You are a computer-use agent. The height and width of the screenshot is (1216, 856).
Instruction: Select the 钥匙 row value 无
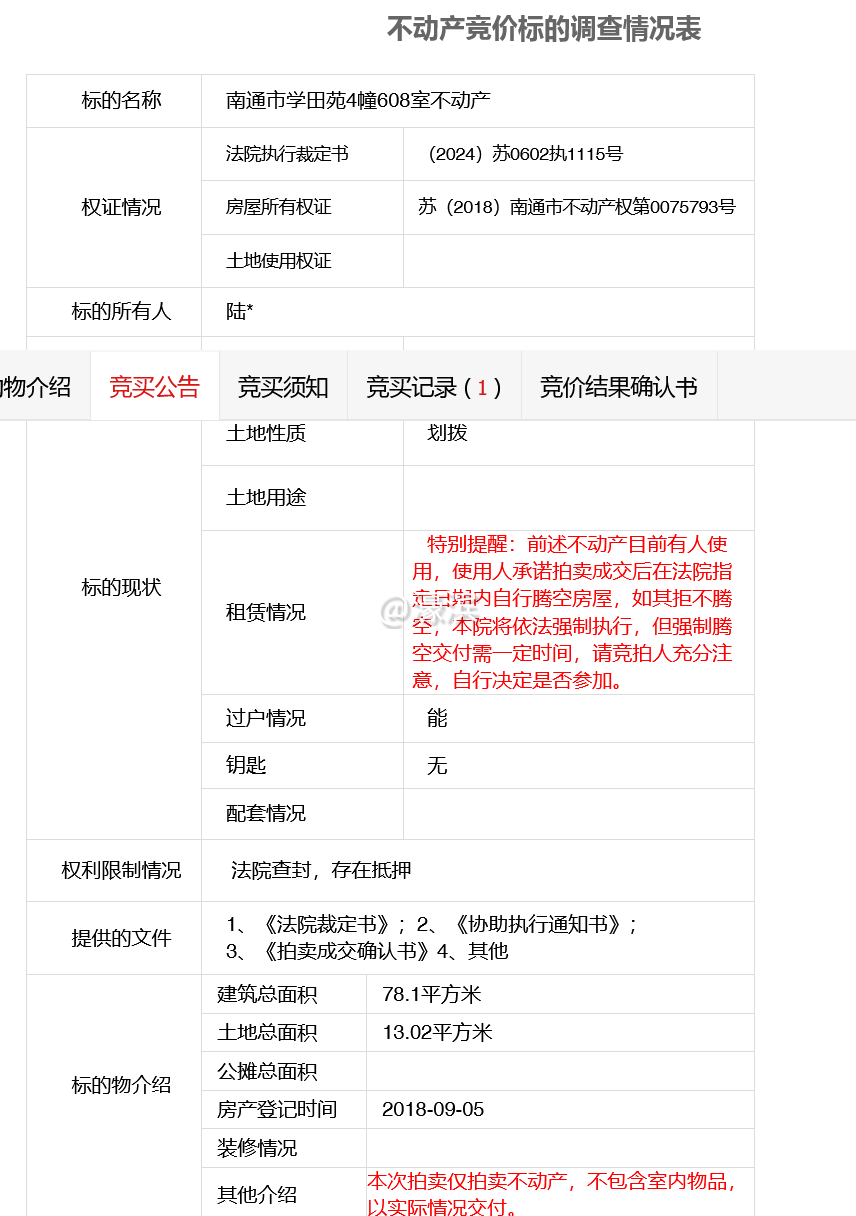point(435,765)
